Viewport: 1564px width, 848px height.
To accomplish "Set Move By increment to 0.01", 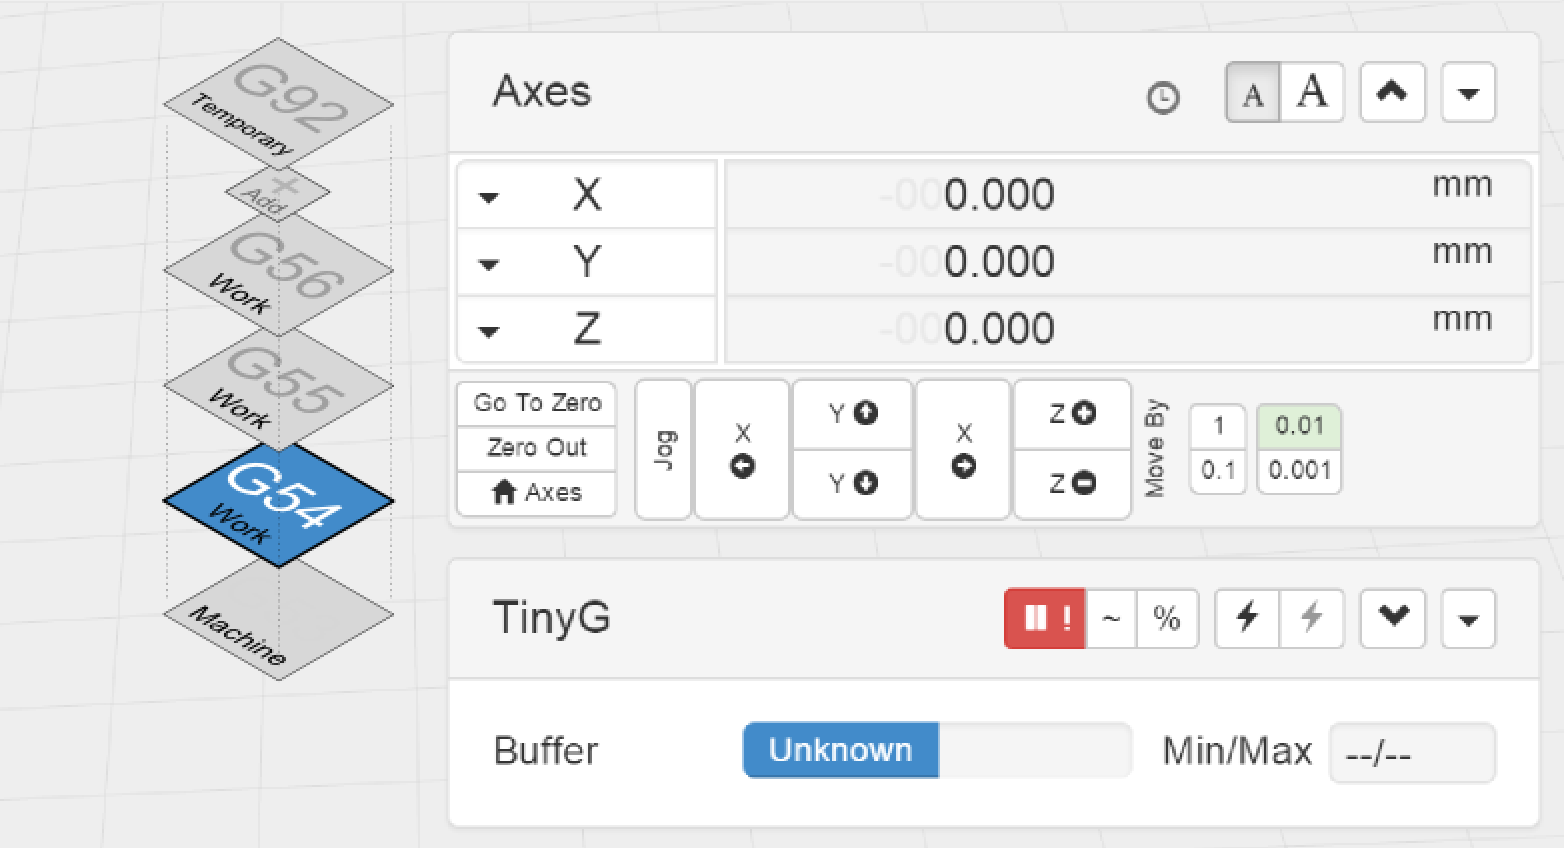I will point(1299,426).
